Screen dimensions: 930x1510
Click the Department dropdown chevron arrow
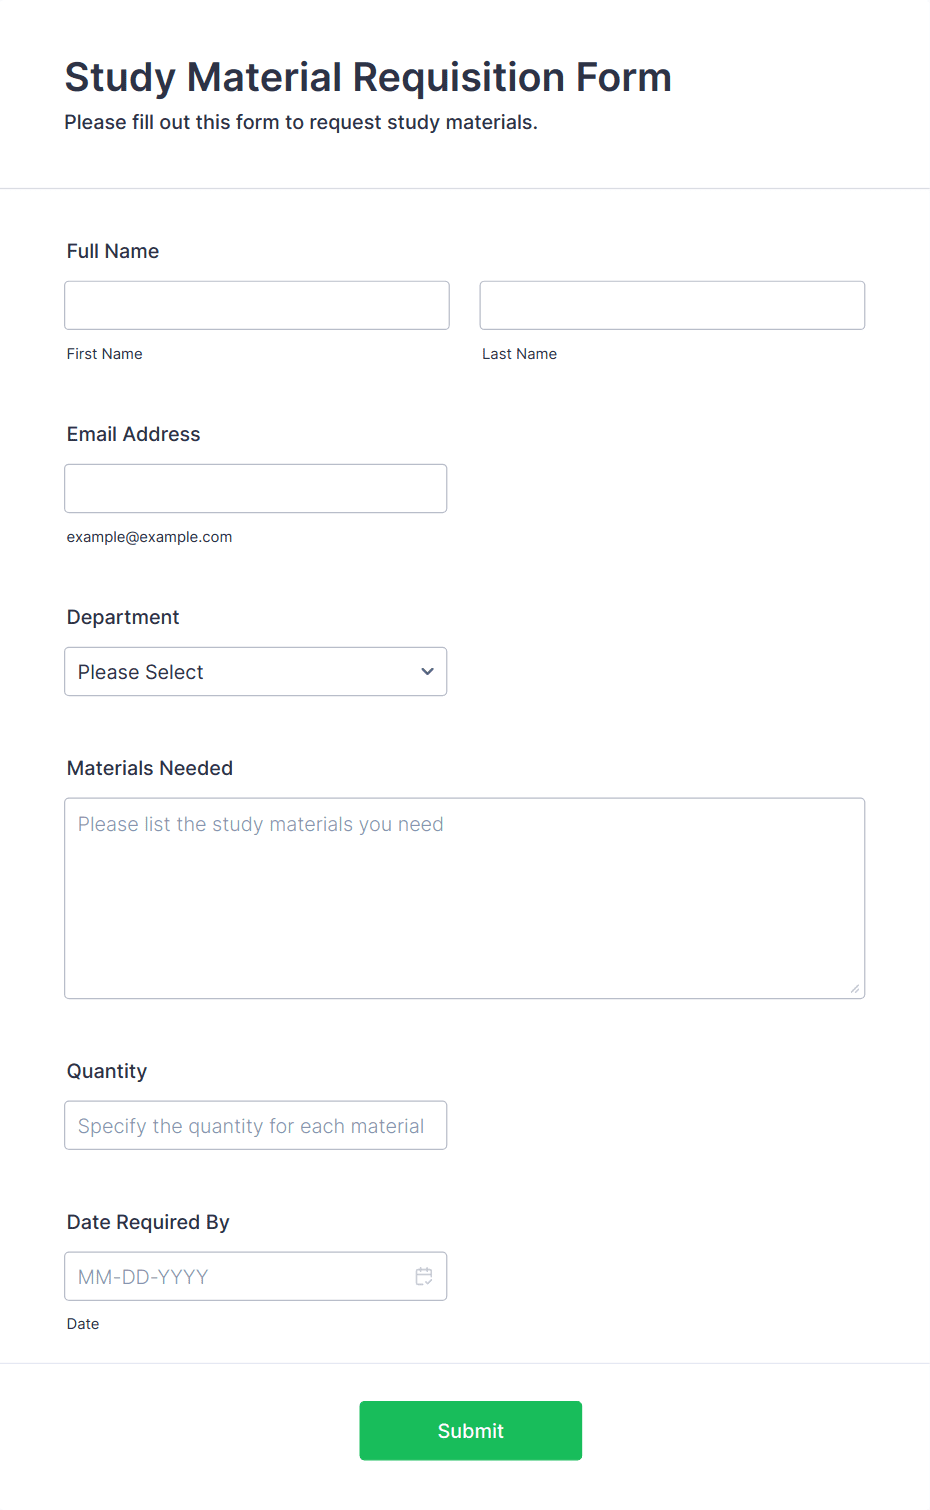tap(427, 672)
